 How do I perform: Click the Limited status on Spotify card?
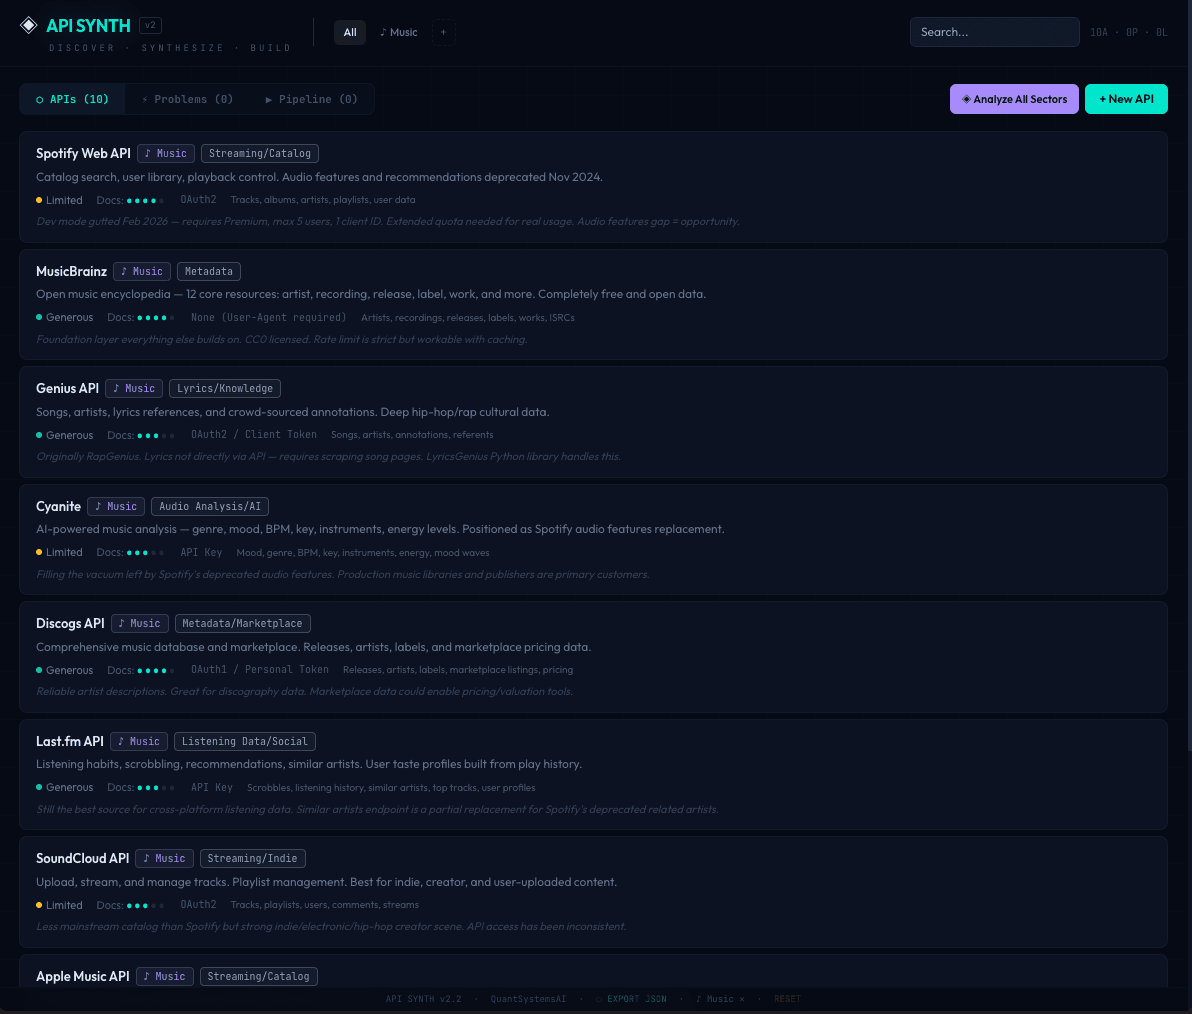pos(59,200)
